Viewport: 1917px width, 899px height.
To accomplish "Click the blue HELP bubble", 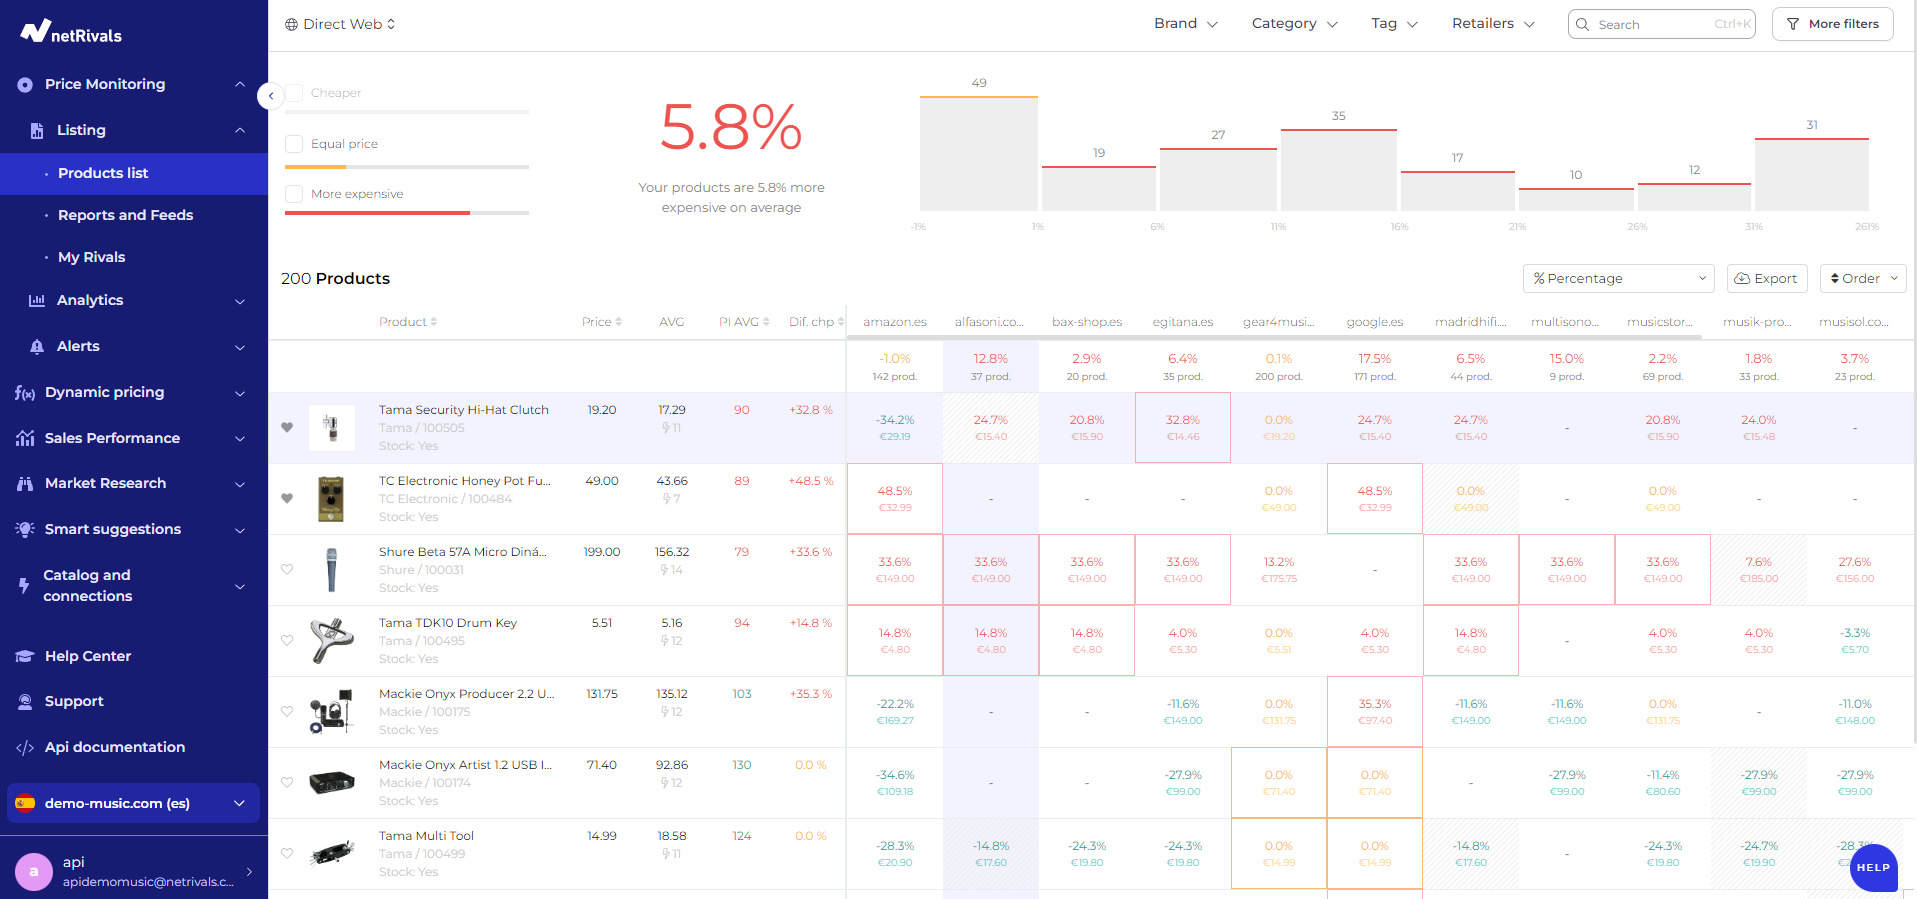I will 1872,867.
